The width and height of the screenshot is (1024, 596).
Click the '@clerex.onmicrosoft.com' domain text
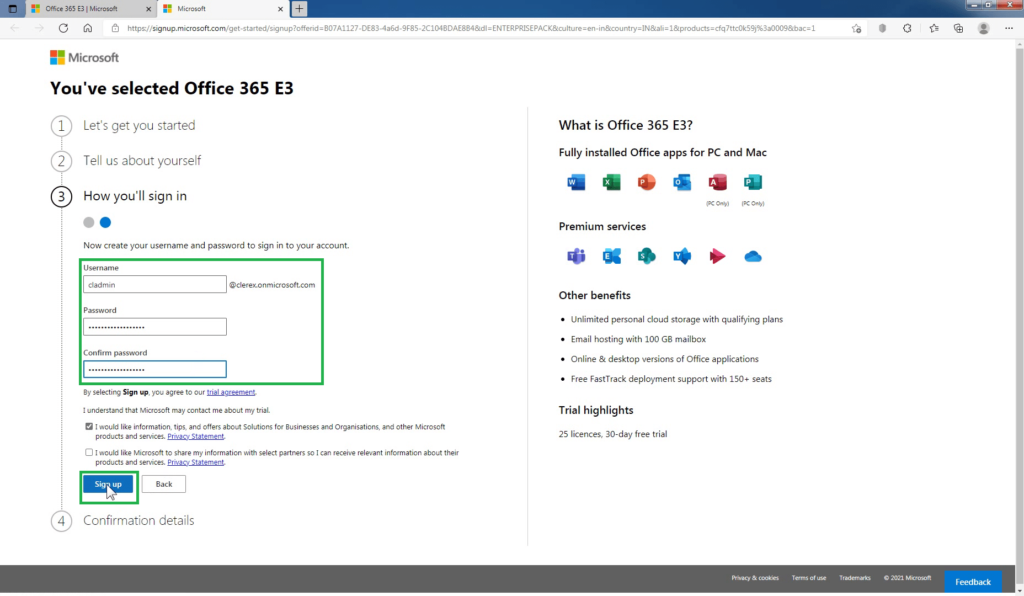pos(272,285)
